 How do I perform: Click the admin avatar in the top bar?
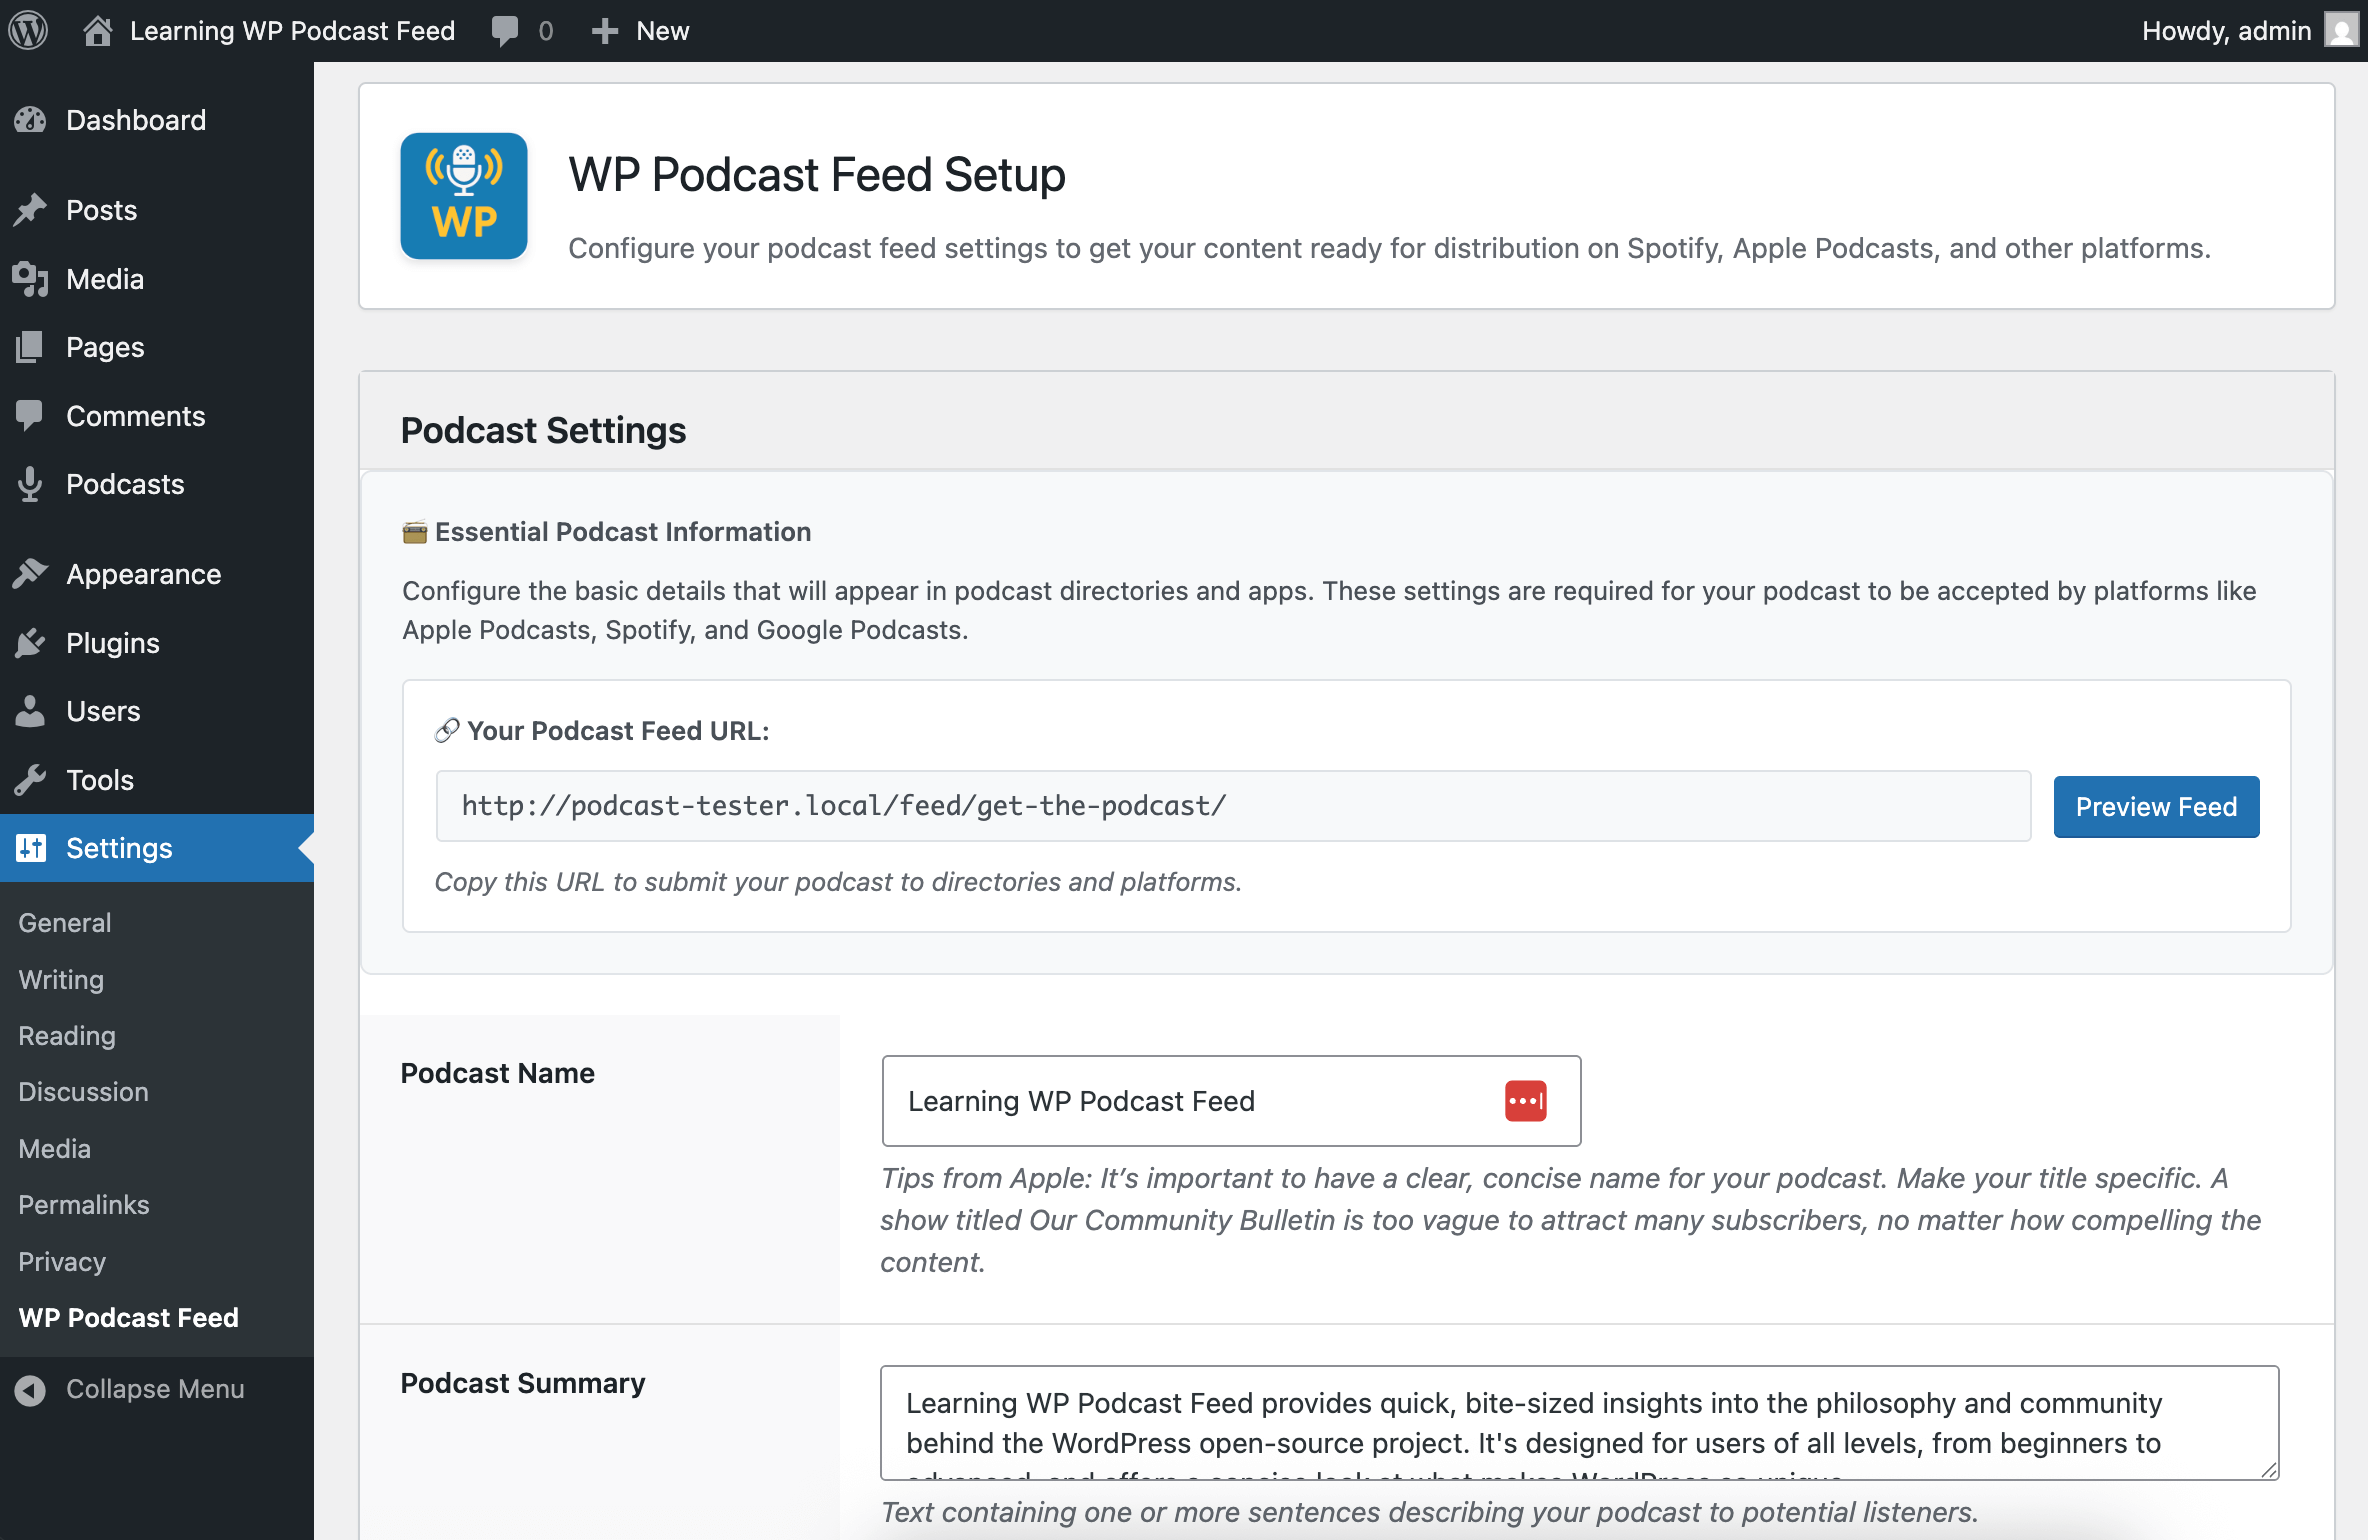coord(2340,30)
